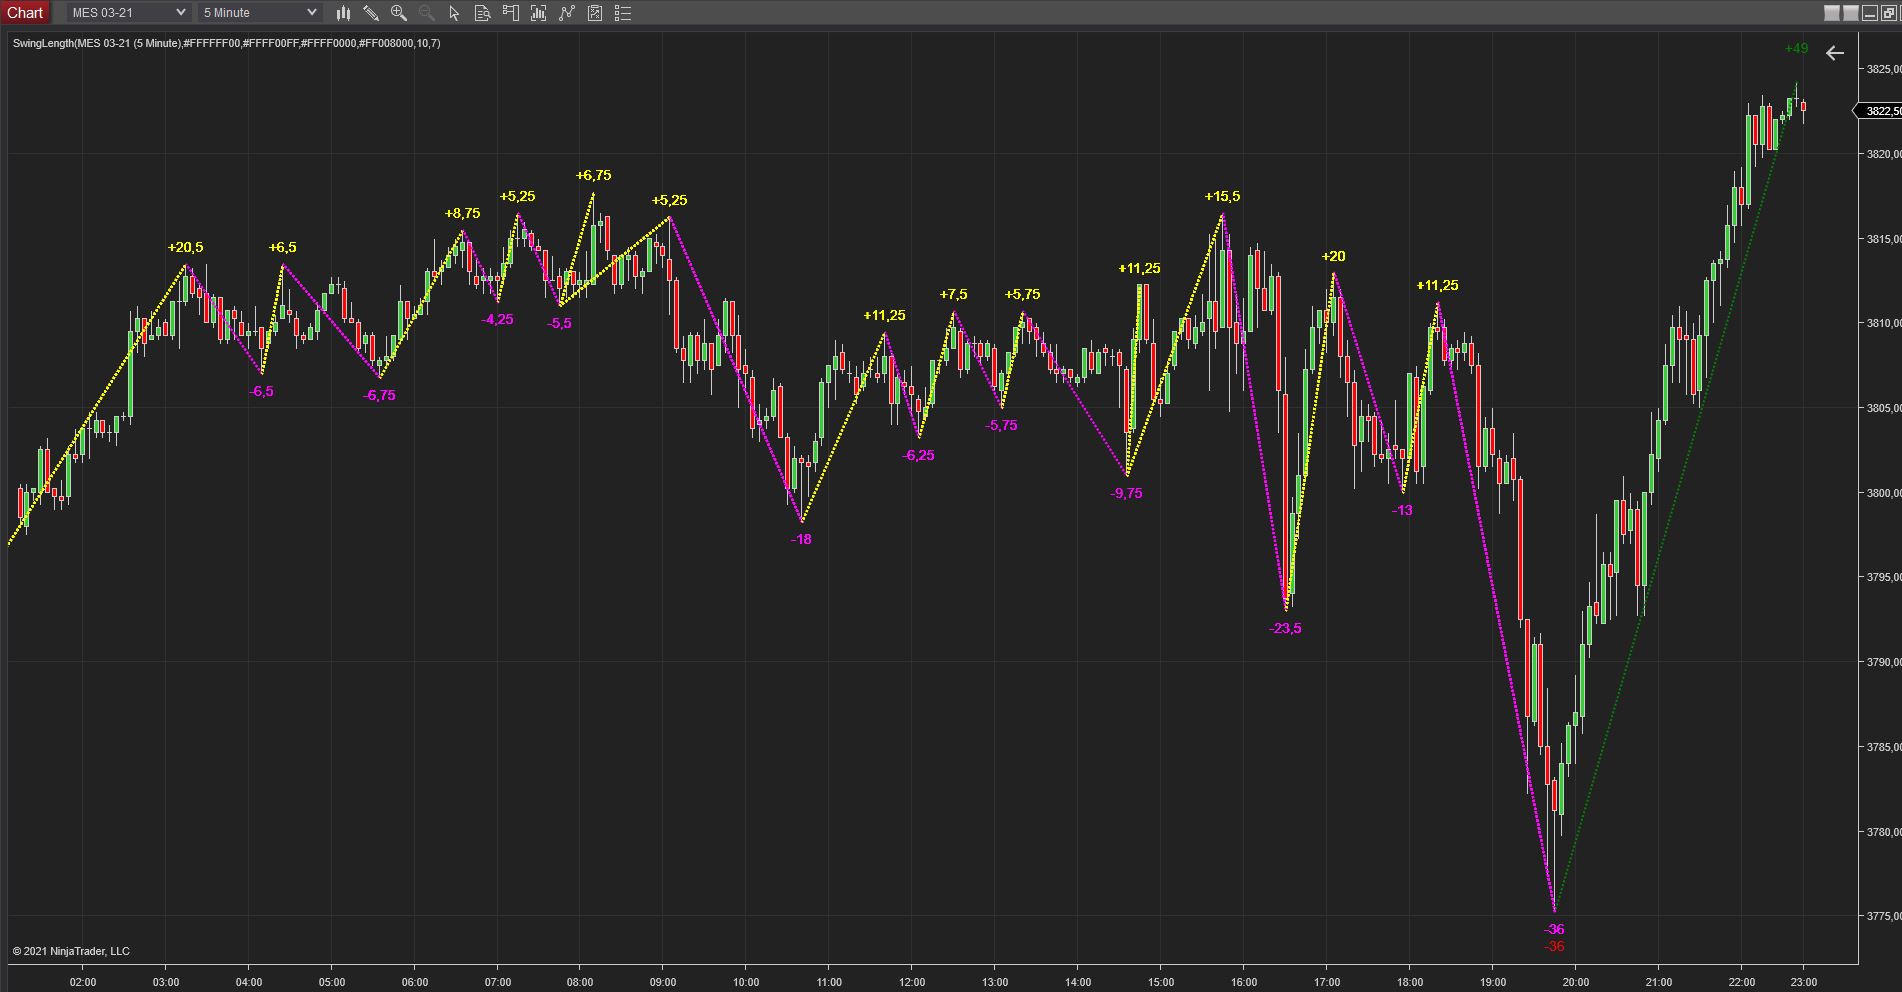Viewport: 1902px width, 992px height.
Task: Click the green +49 swing label
Action: coord(1796,48)
